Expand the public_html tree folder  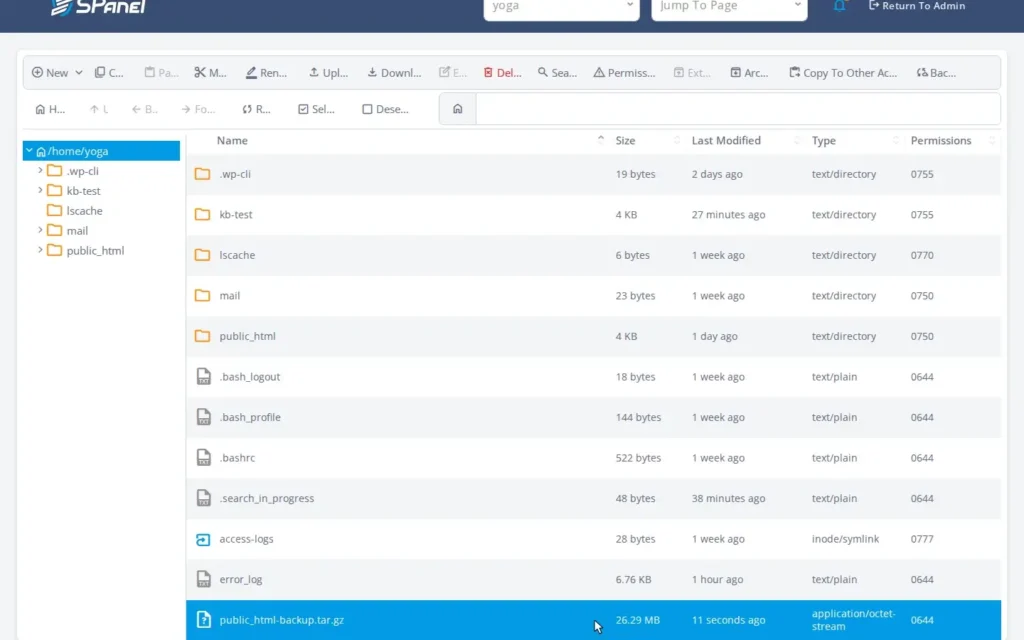40,250
